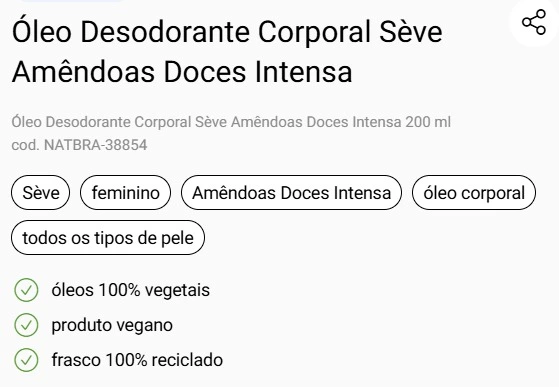Click the cod. label before the code

coord(26,145)
